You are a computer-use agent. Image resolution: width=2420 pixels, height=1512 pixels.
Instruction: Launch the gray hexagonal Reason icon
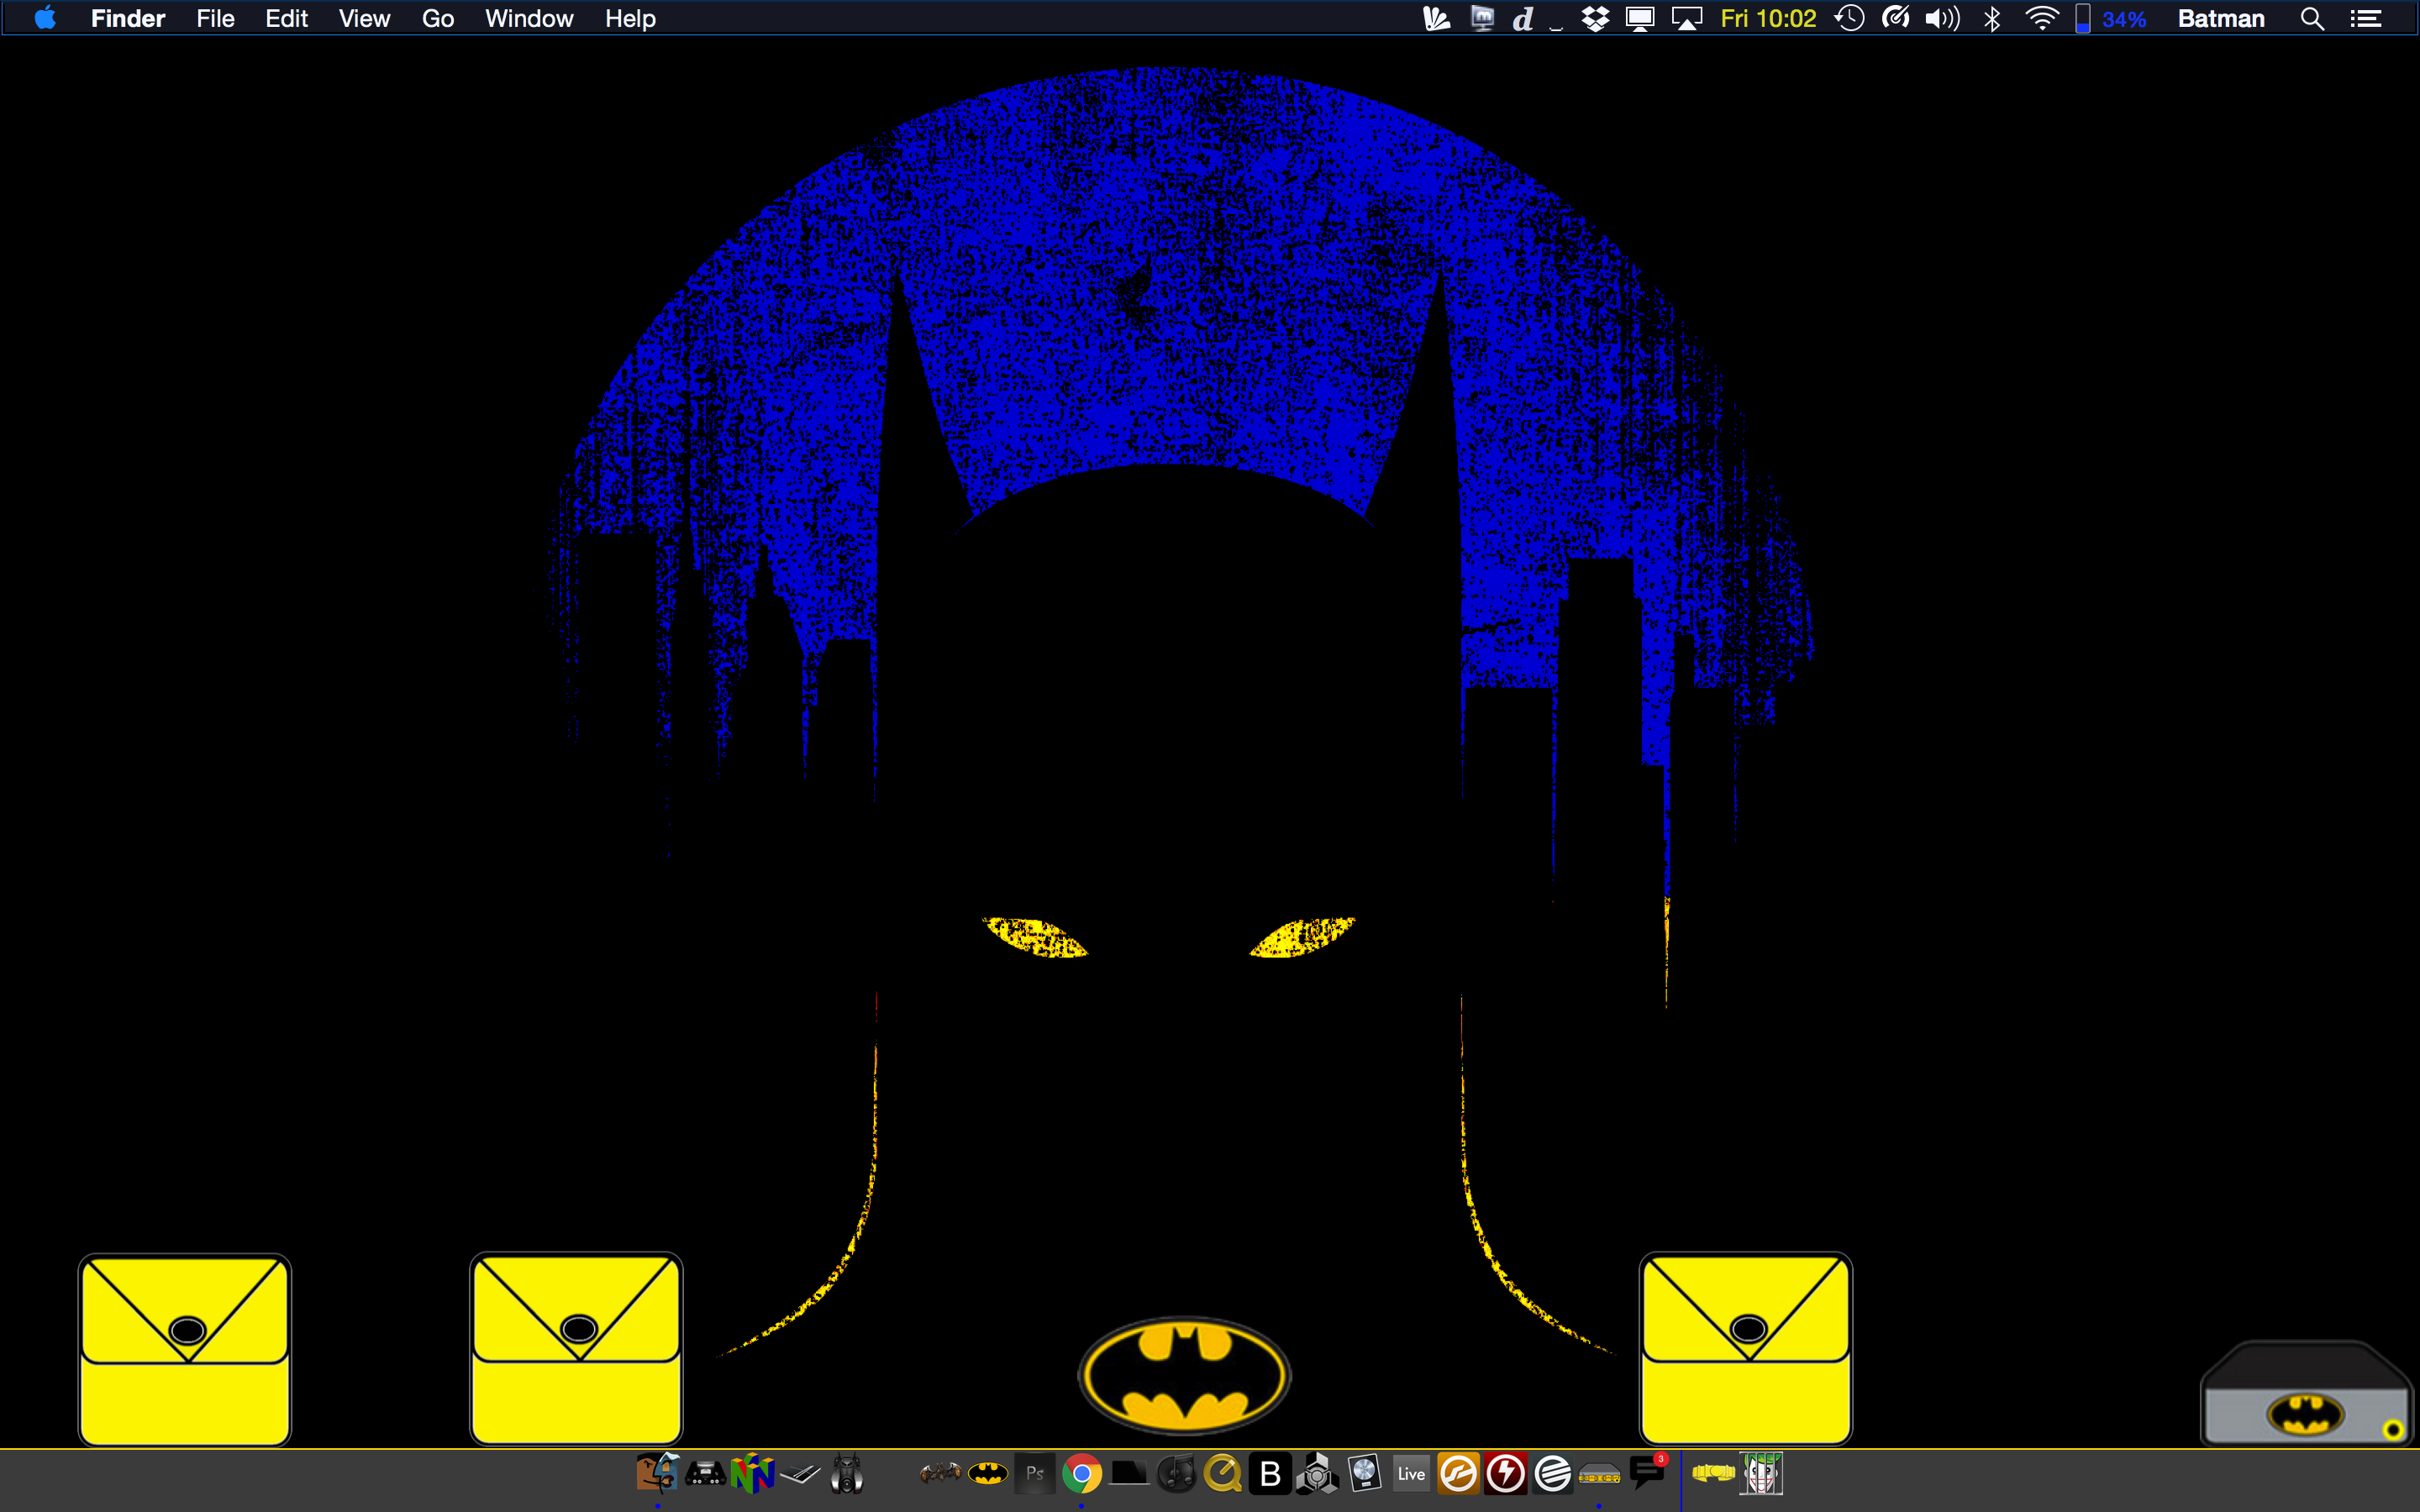pyautogui.click(x=1317, y=1473)
